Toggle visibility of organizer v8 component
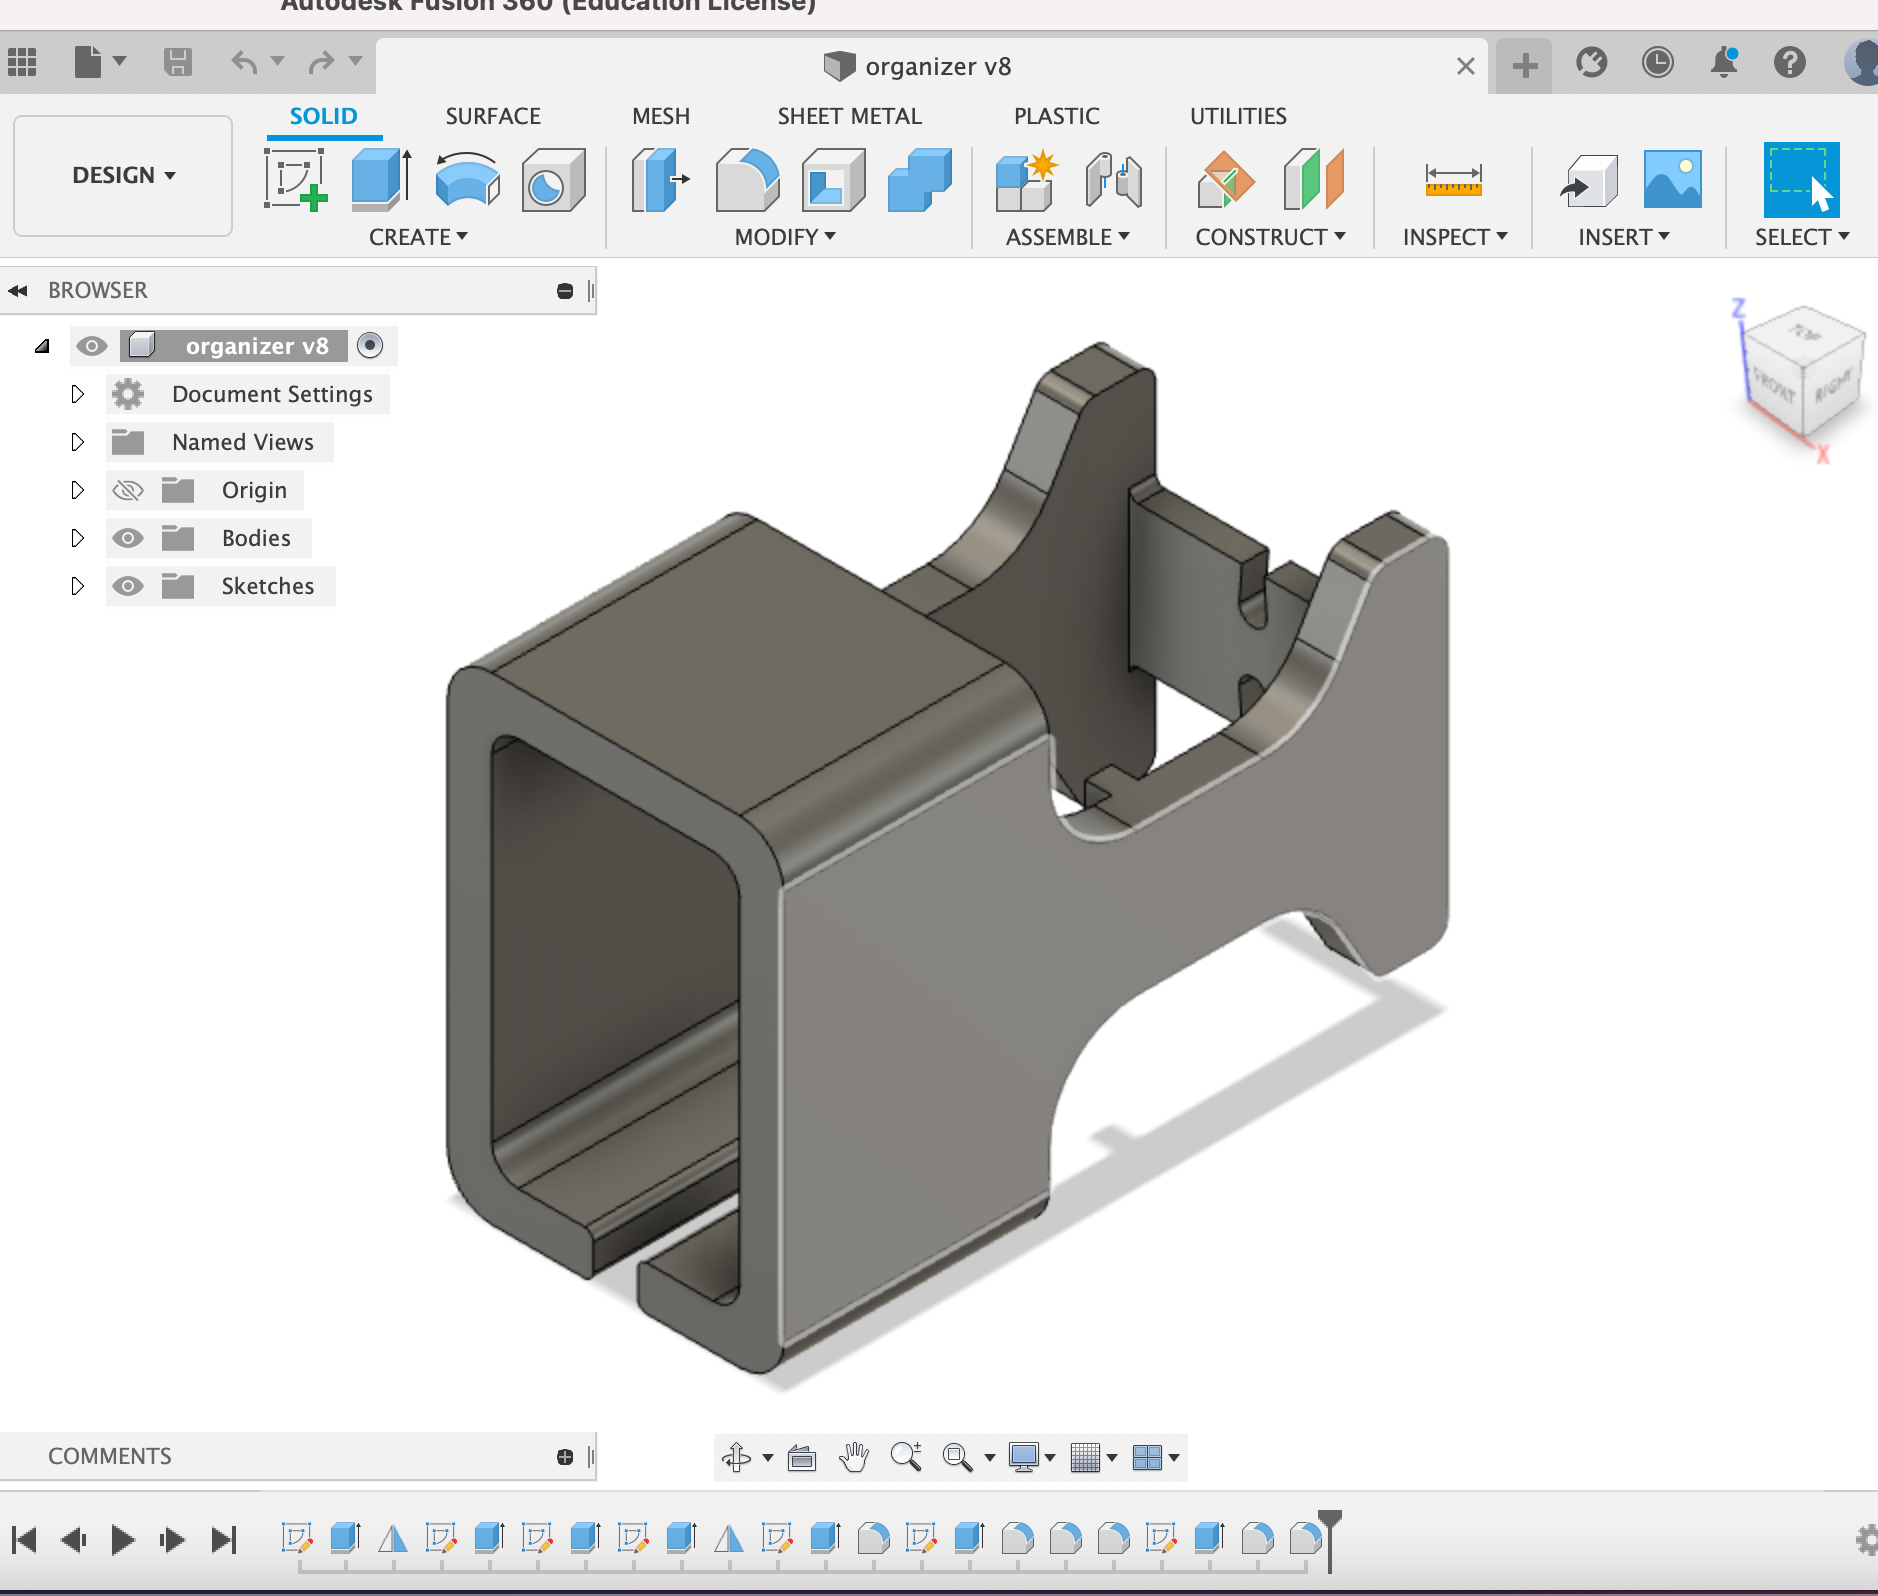This screenshot has width=1878, height=1596. [92, 346]
